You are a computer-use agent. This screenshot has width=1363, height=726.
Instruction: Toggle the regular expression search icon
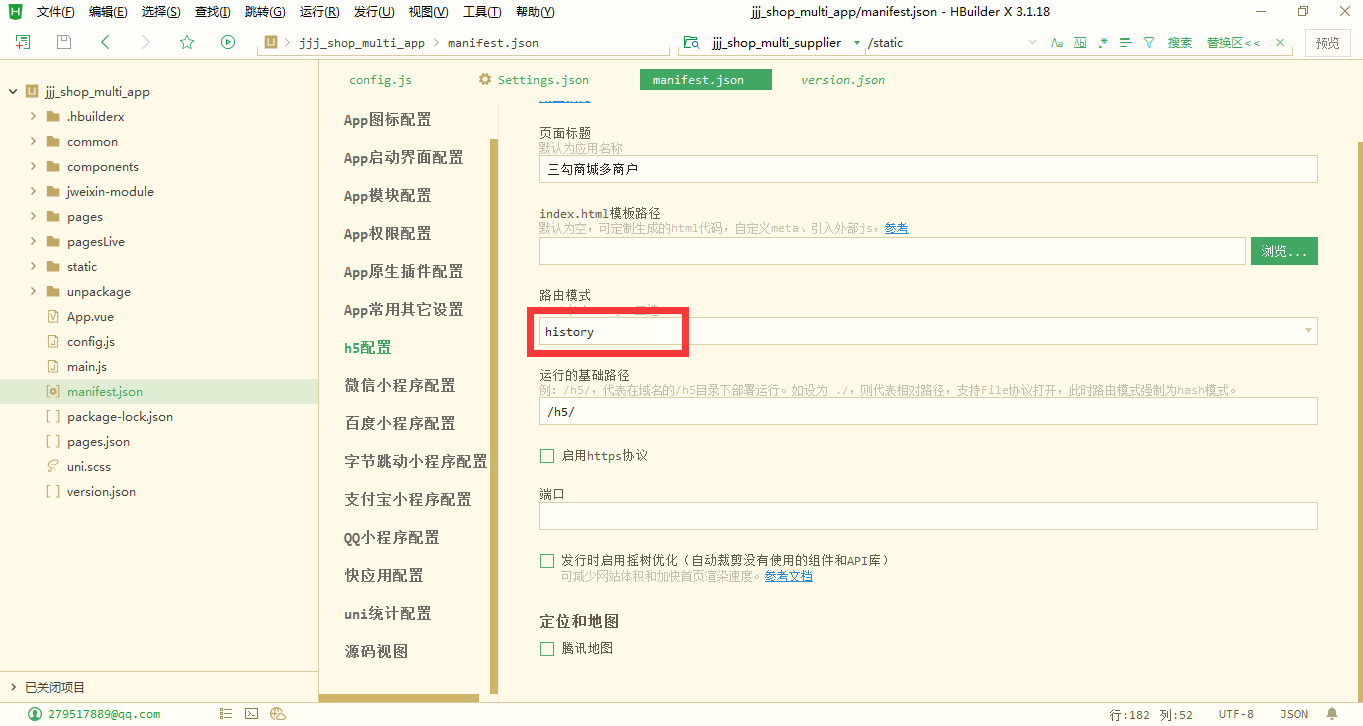[1103, 43]
